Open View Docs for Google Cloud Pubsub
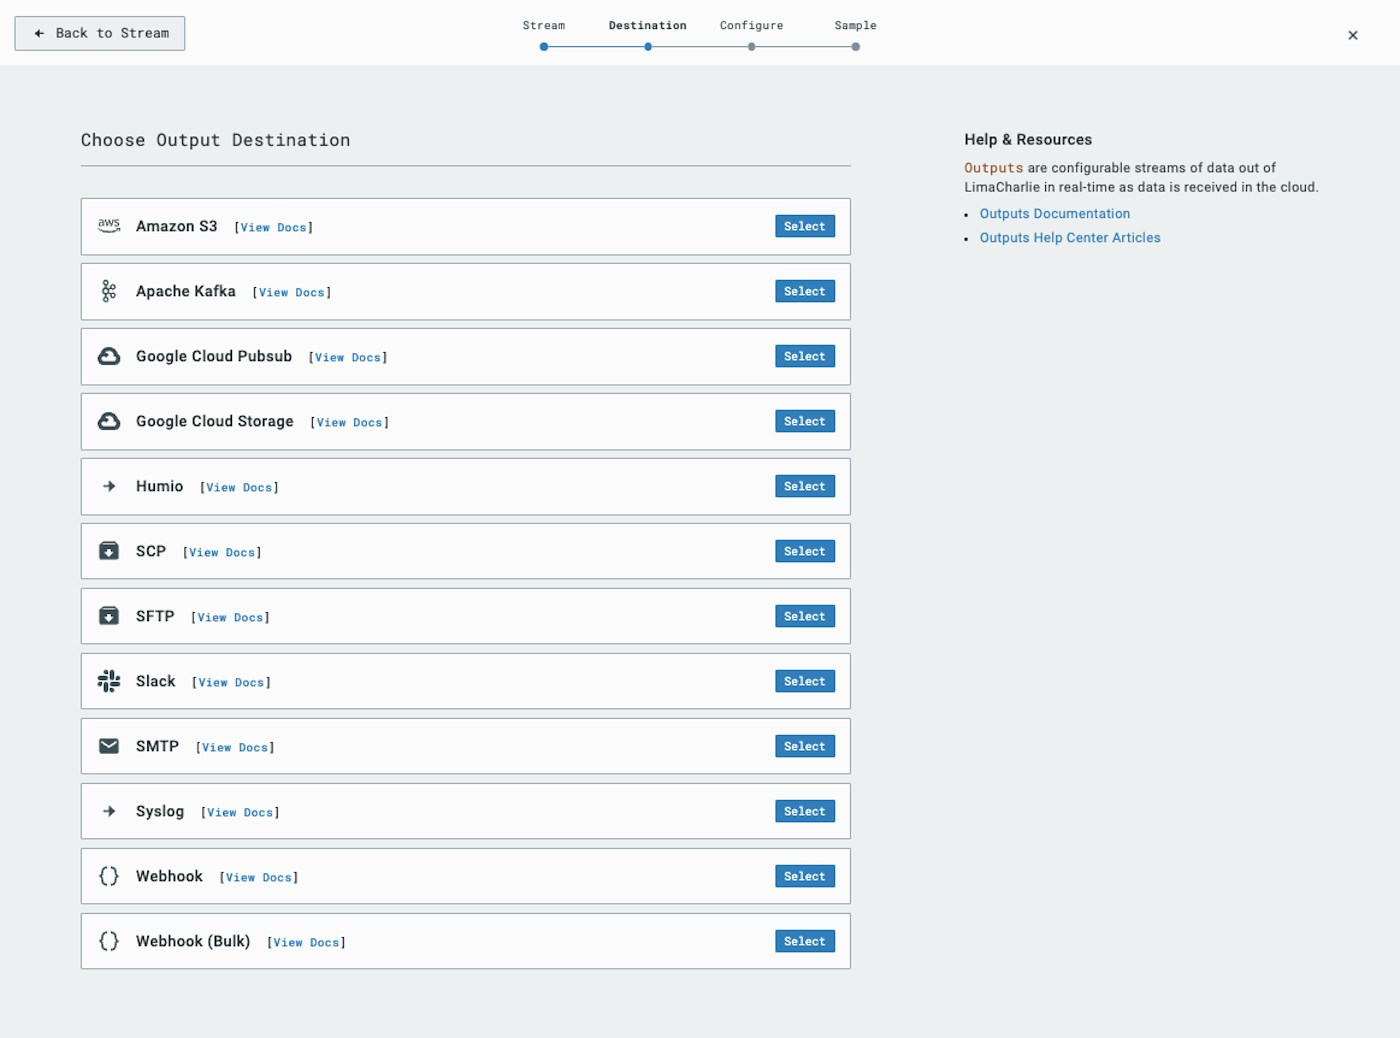 point(348,358)
